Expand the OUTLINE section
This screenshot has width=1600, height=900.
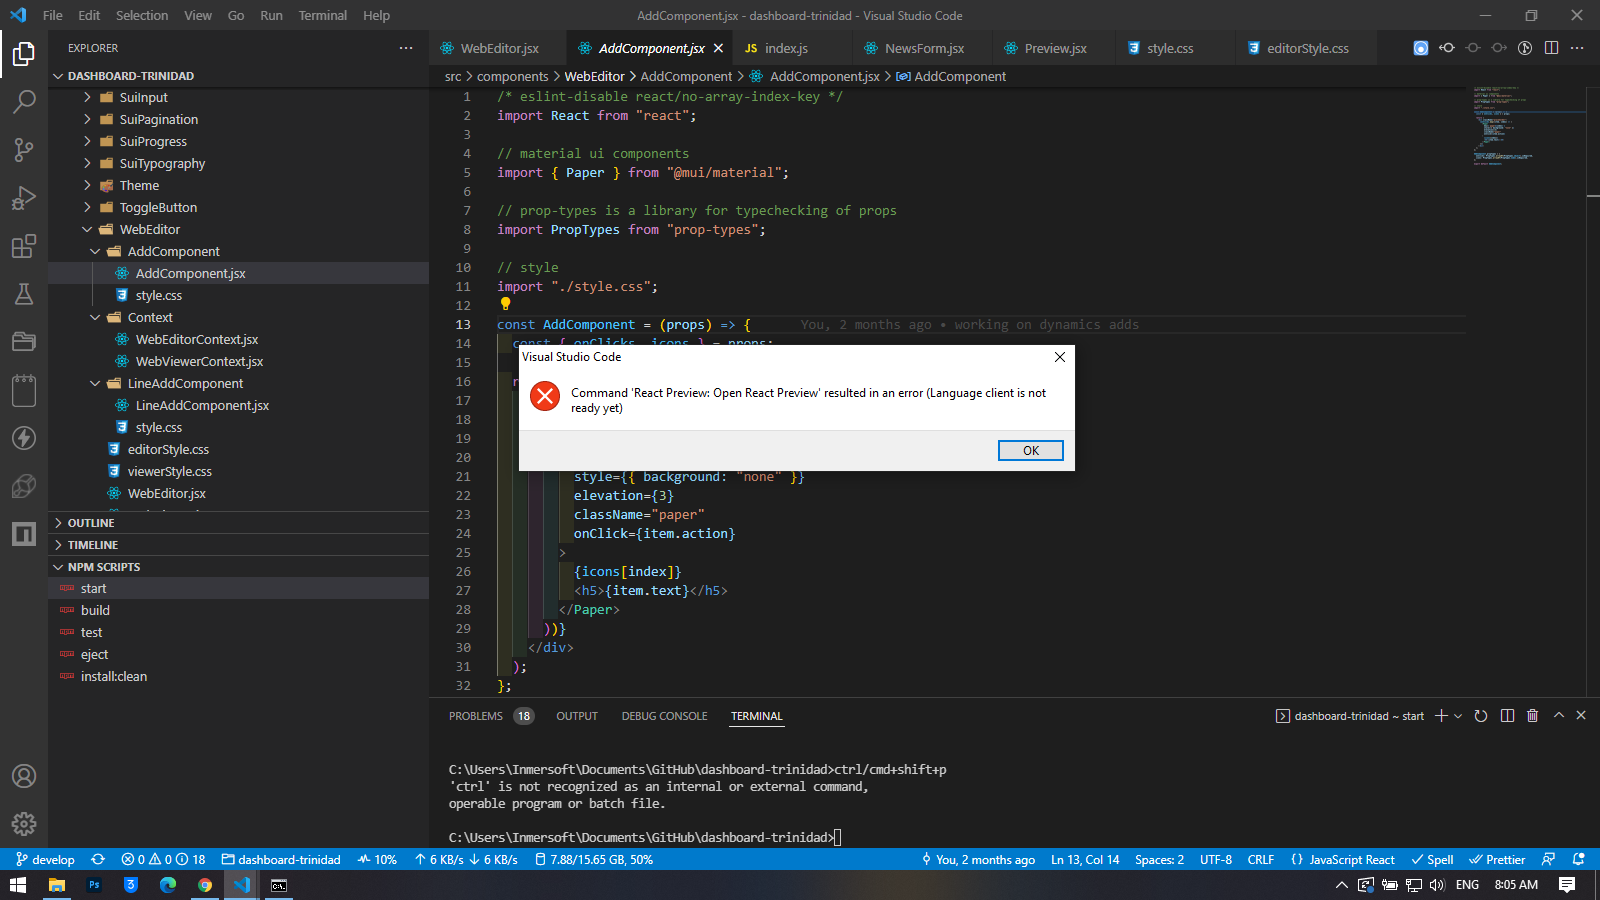[x=238, y=523]
